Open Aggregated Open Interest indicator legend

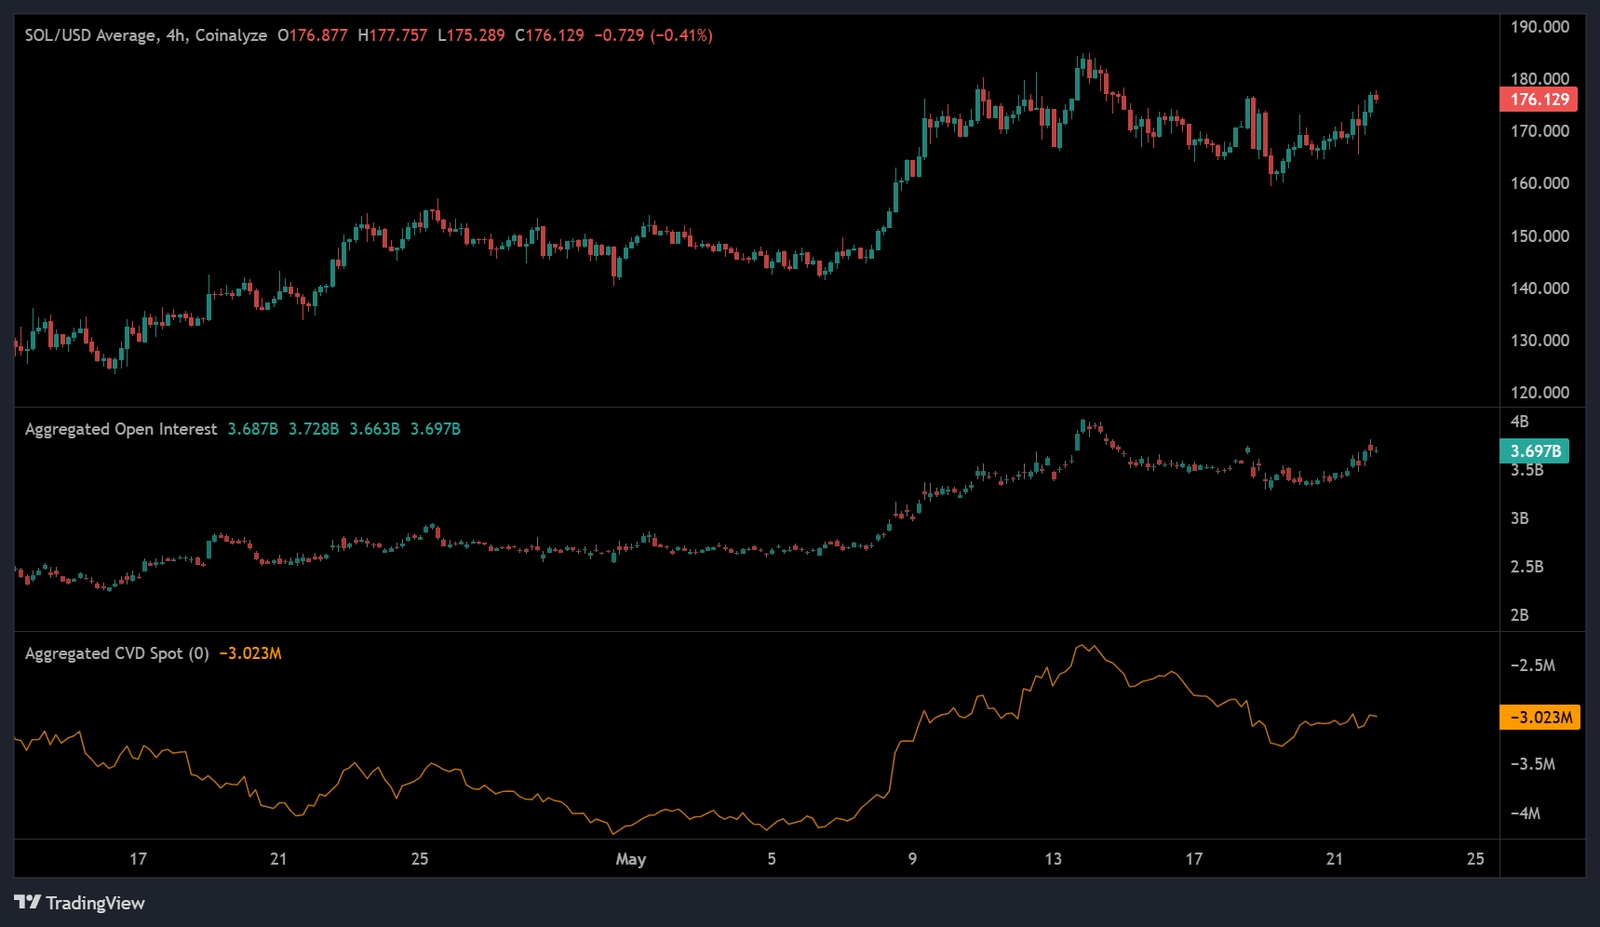121,429
